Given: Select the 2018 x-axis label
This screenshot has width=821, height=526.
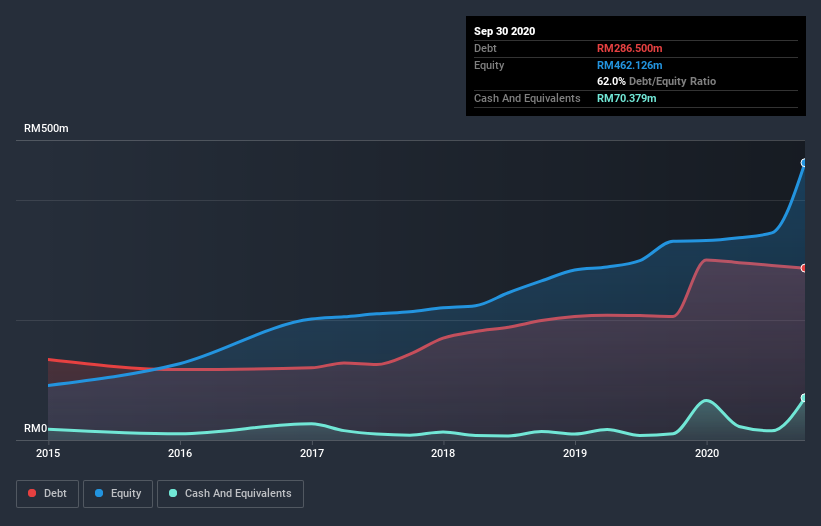Looking at the screenshot, I should [443, 453].
